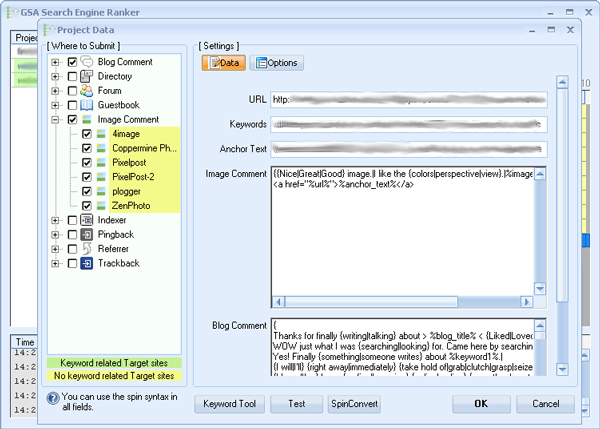Switch to the Options tab
The image size is (600, 429).
[277, 63]
